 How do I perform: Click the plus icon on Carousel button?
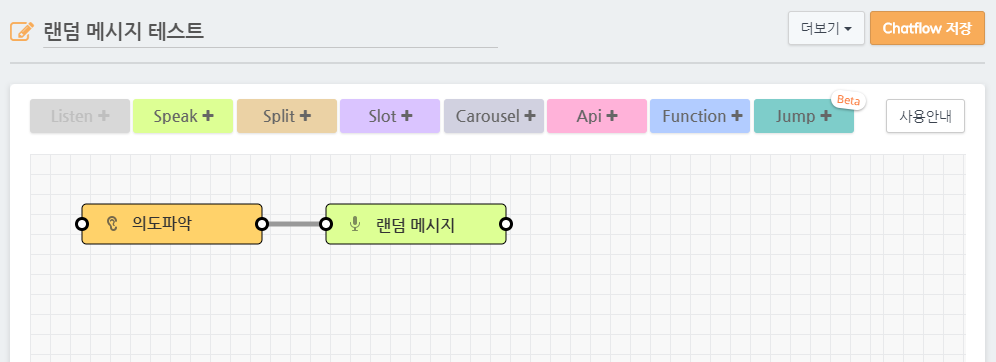coord(530,116)
